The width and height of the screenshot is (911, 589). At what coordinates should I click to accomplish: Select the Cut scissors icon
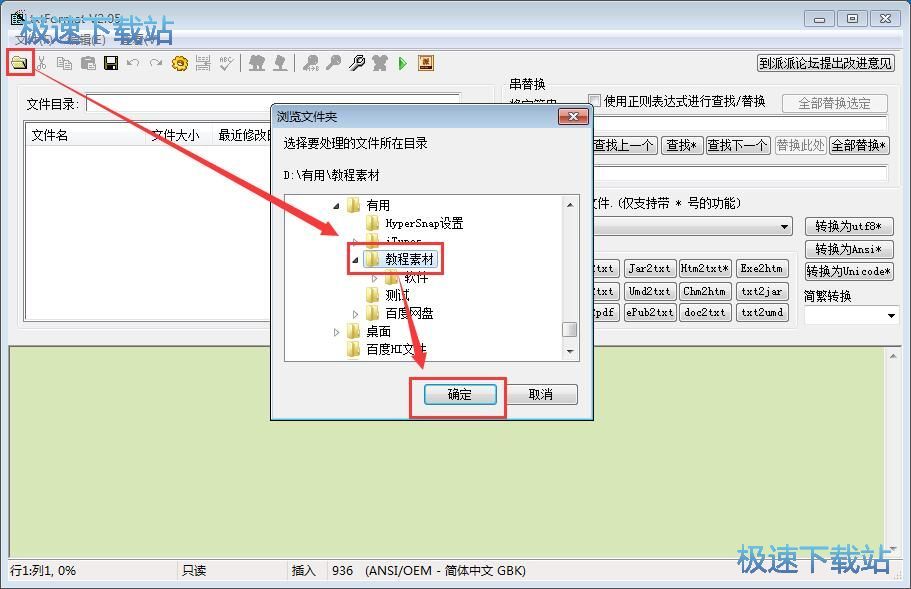tap(44, 62)
